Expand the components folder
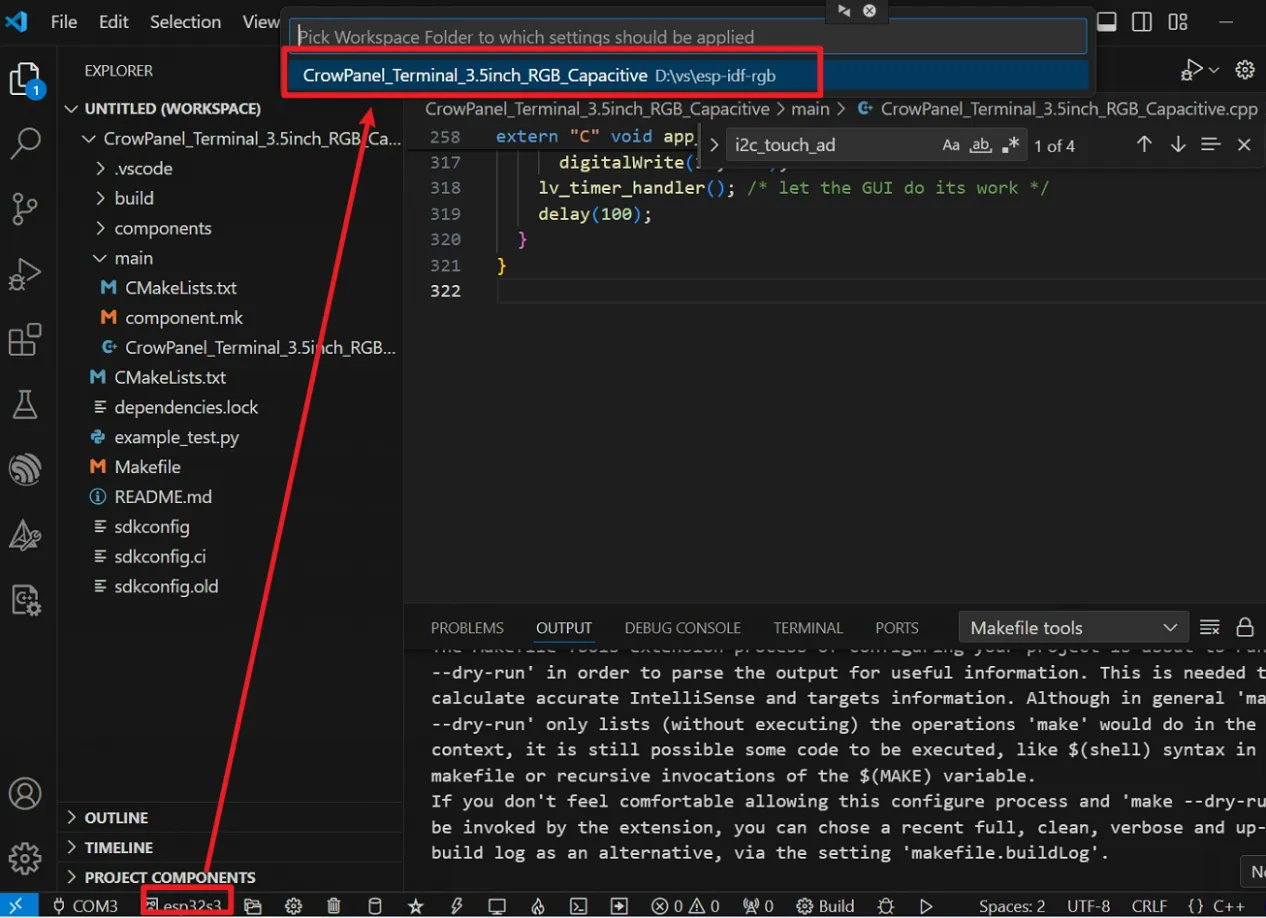Image resolution: width=1266 pixels, height=918 pixels. coord(162,228)
